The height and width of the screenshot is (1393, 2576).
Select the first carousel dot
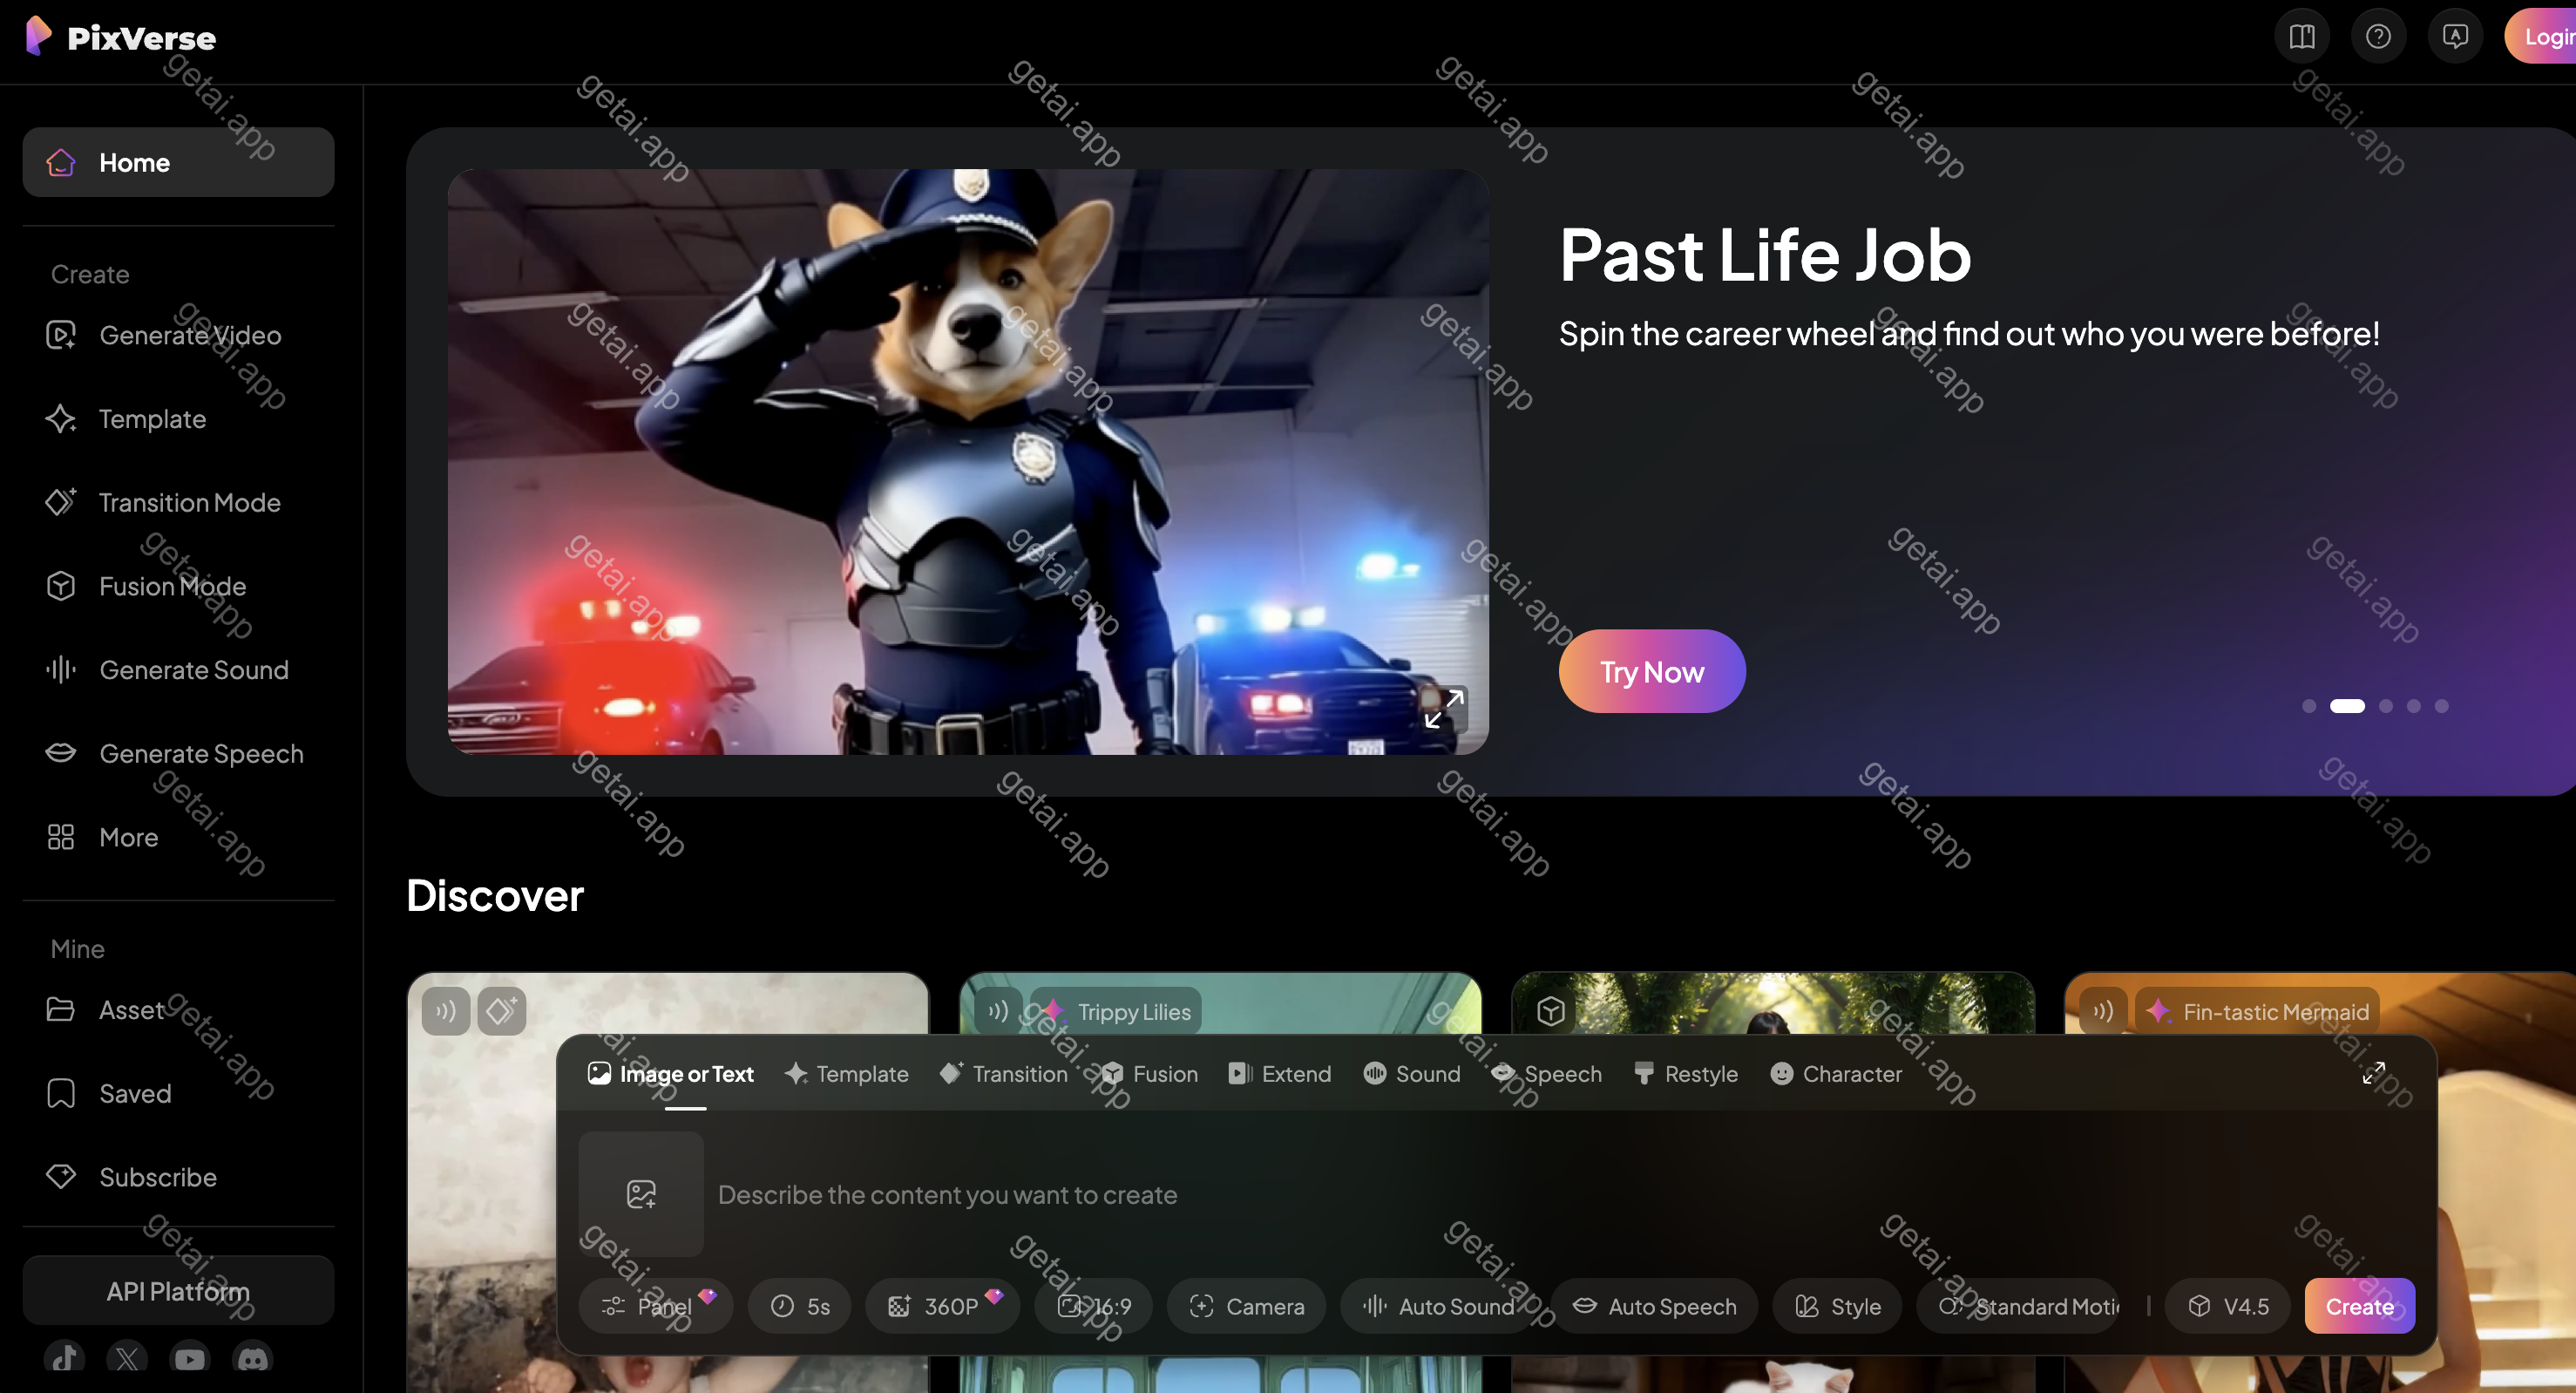(x=2309, y=706)
